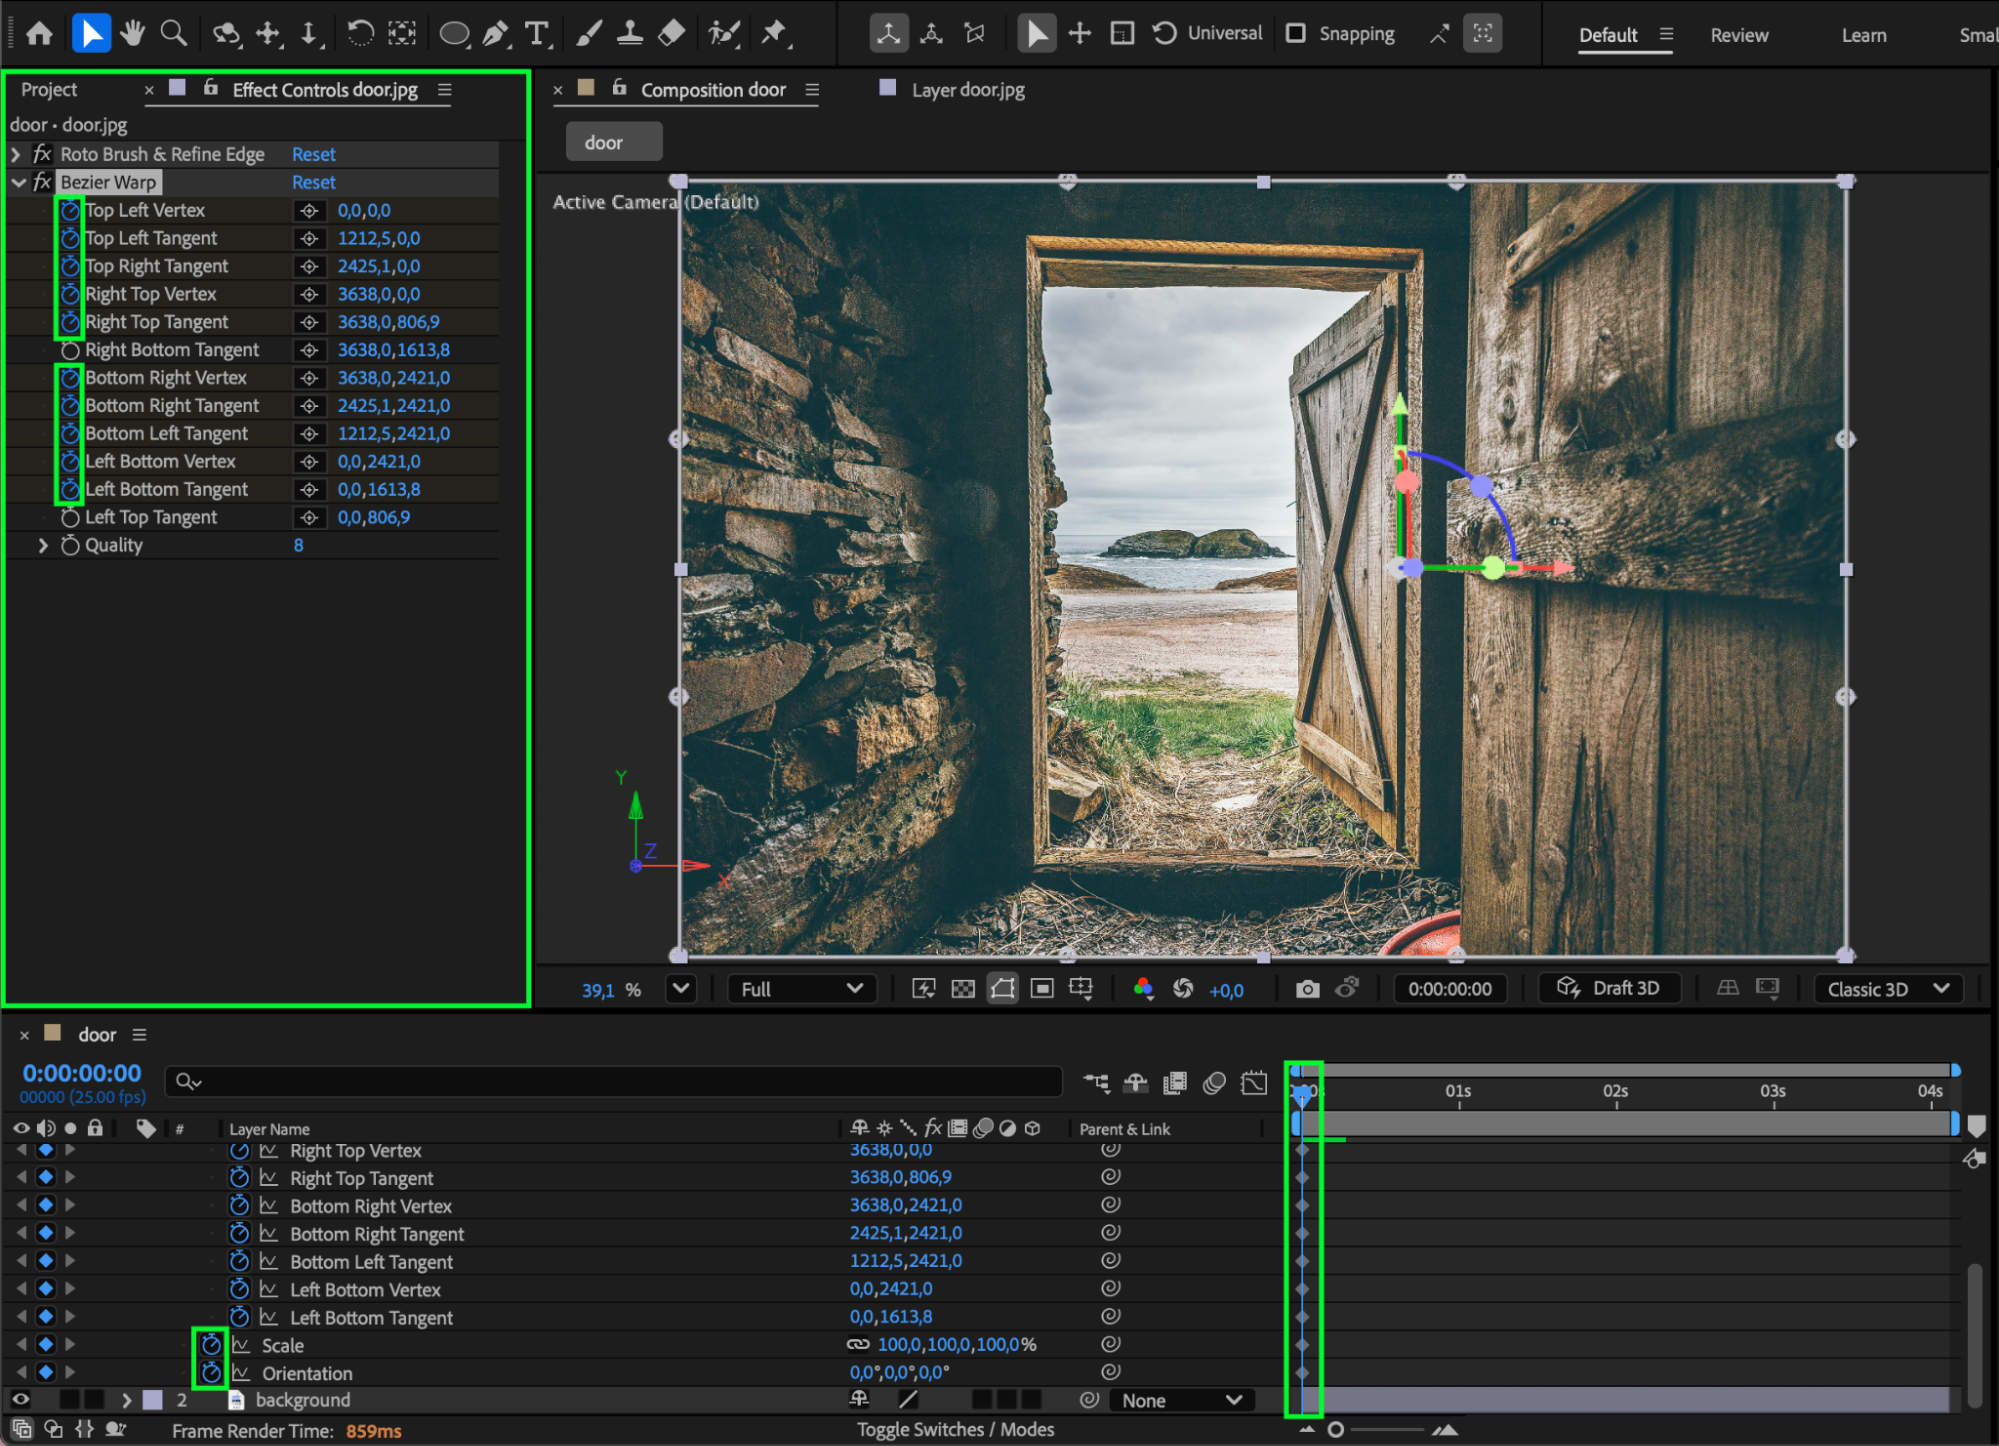
Task: Click the Home icon
Action: click(x=39, y=34)
